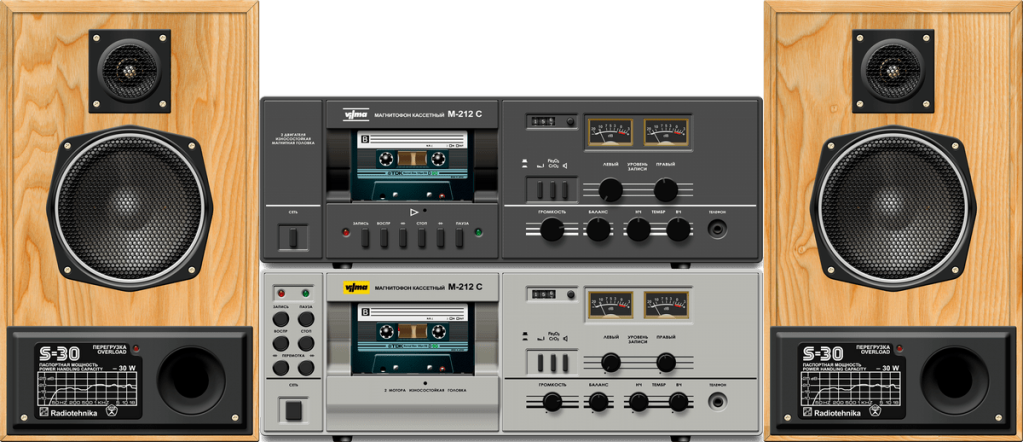Push the round ВОСПР button on silver deck
The width and height of the screenshot is (1023, 442).
[x=281, y=343]
